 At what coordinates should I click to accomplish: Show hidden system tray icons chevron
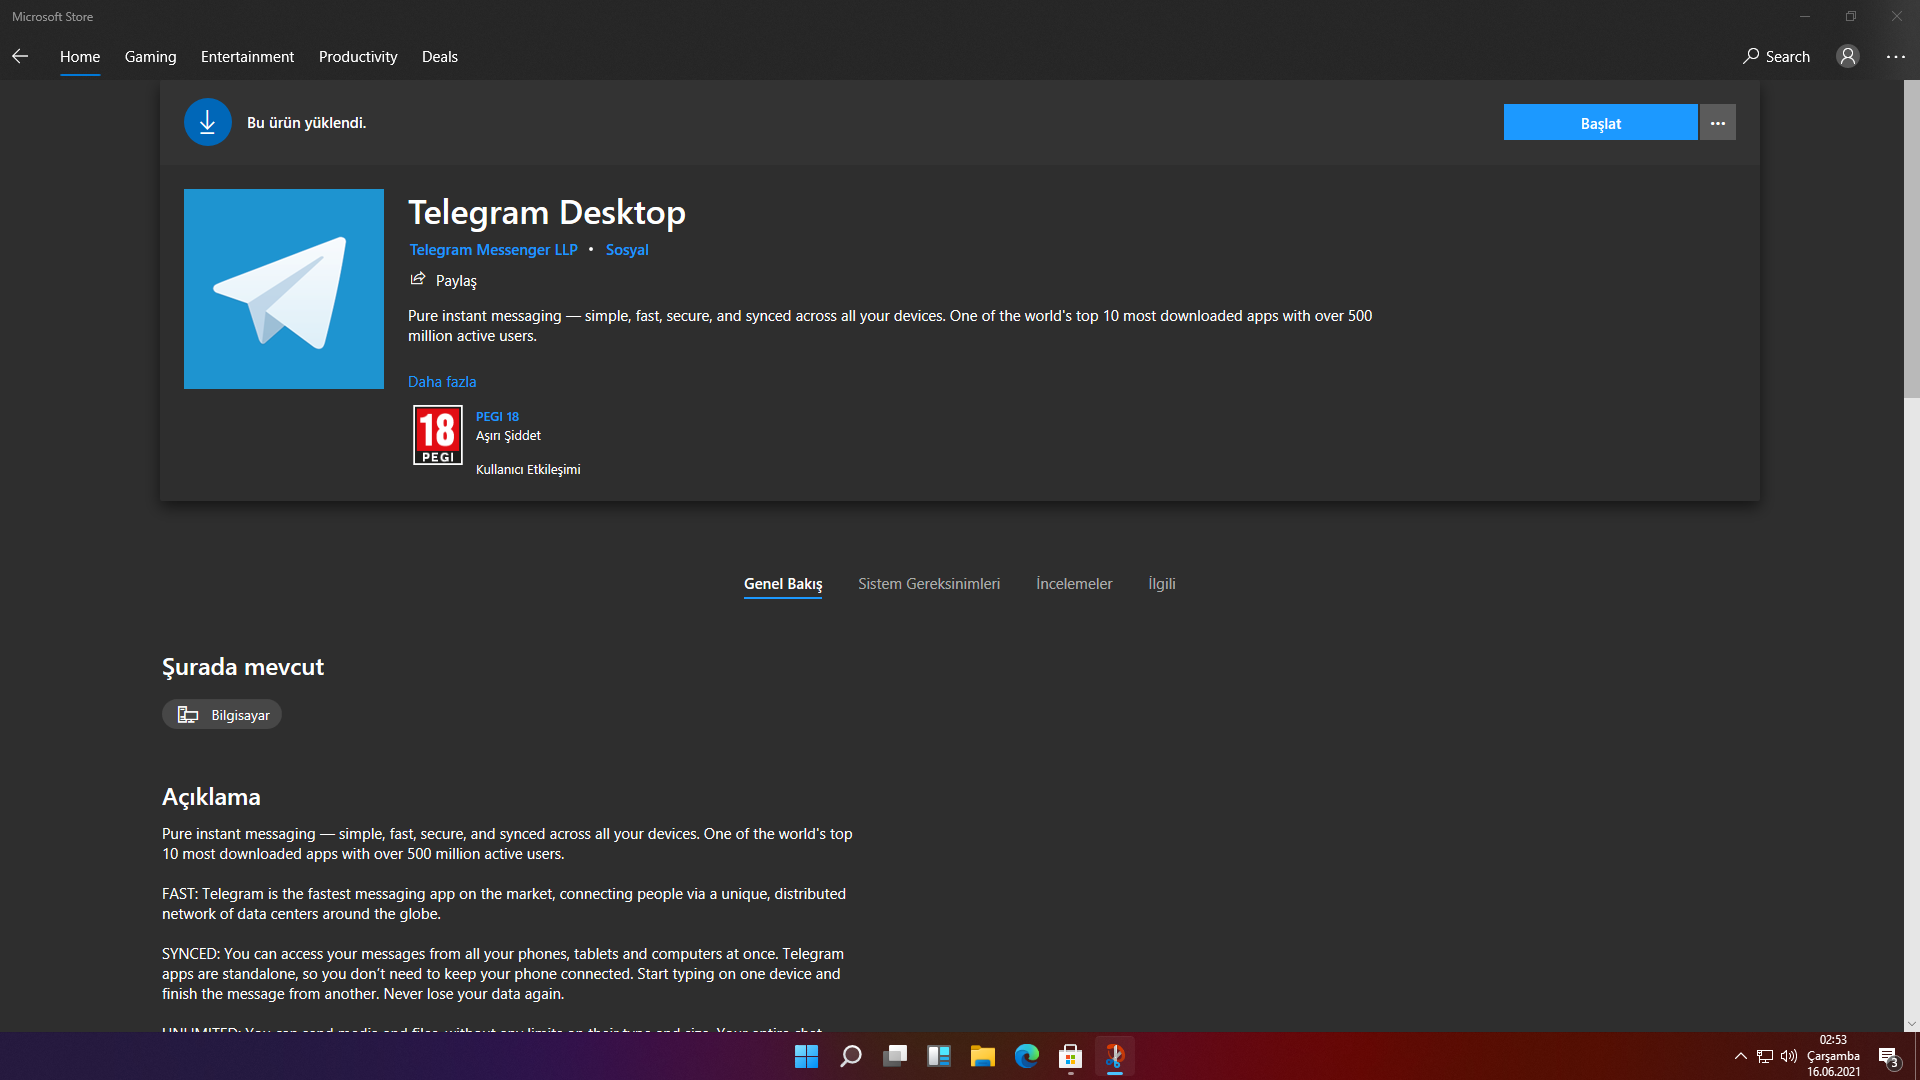(x=1740, y=1056)
